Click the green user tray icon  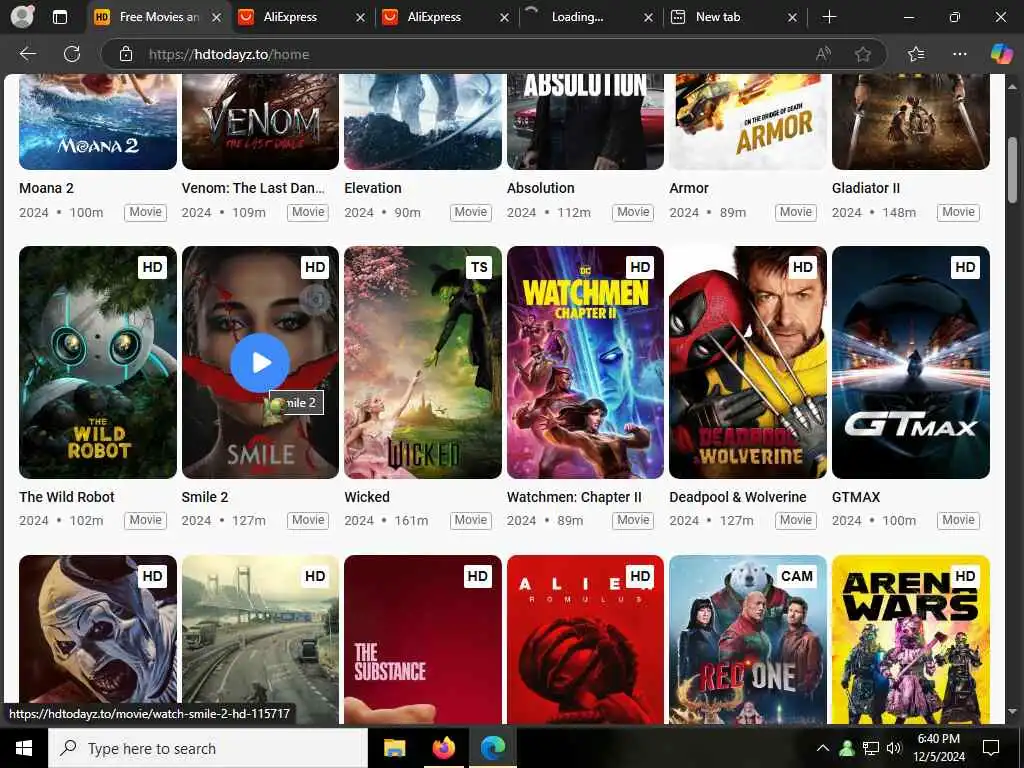pyautogui.click(x=847, y=748)
